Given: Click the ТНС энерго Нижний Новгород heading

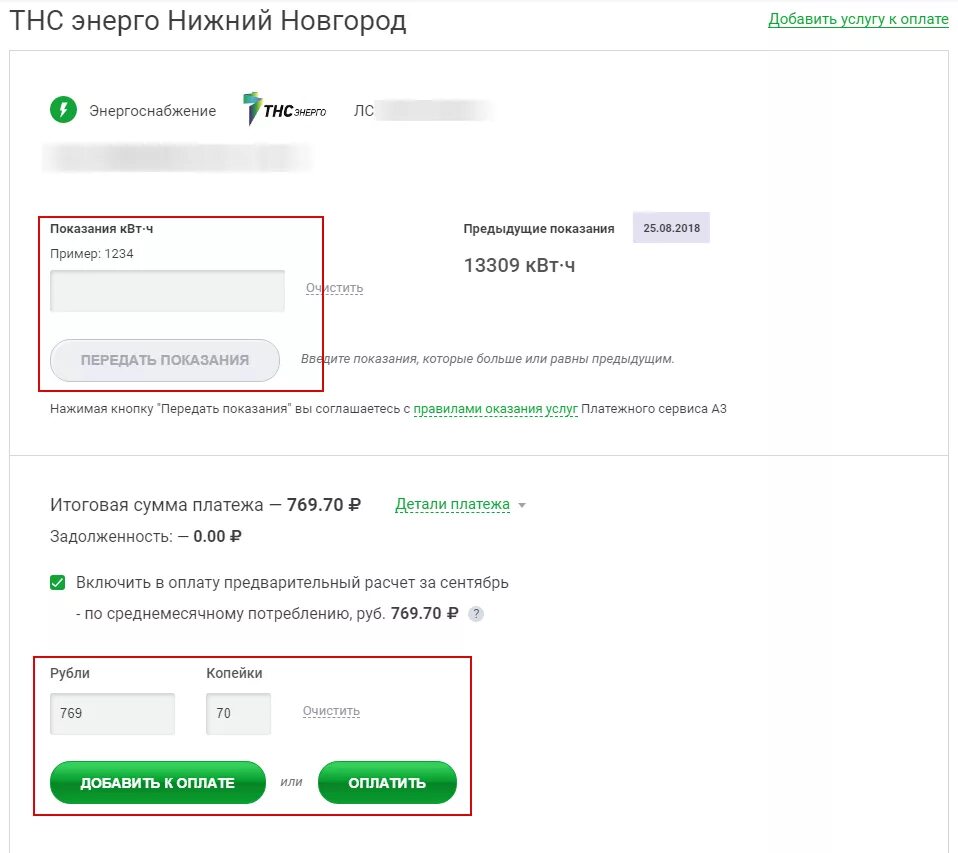Looking at the screenshot, I should [x=208, y=21].
